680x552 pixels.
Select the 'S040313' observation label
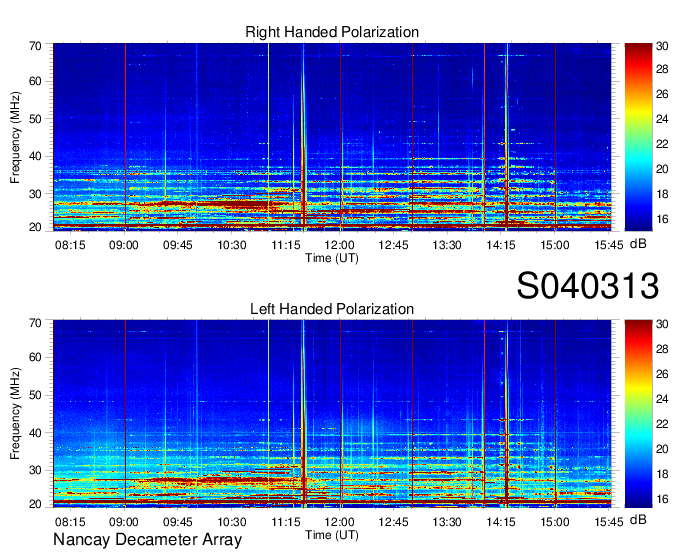point(588,286)
